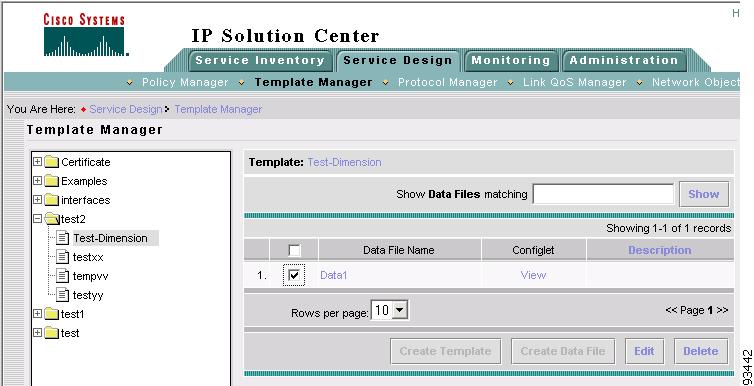Click the tempvv template document icon
This screenshot has height=386, width=754.
pyautogui.click(x=63, y=276)
